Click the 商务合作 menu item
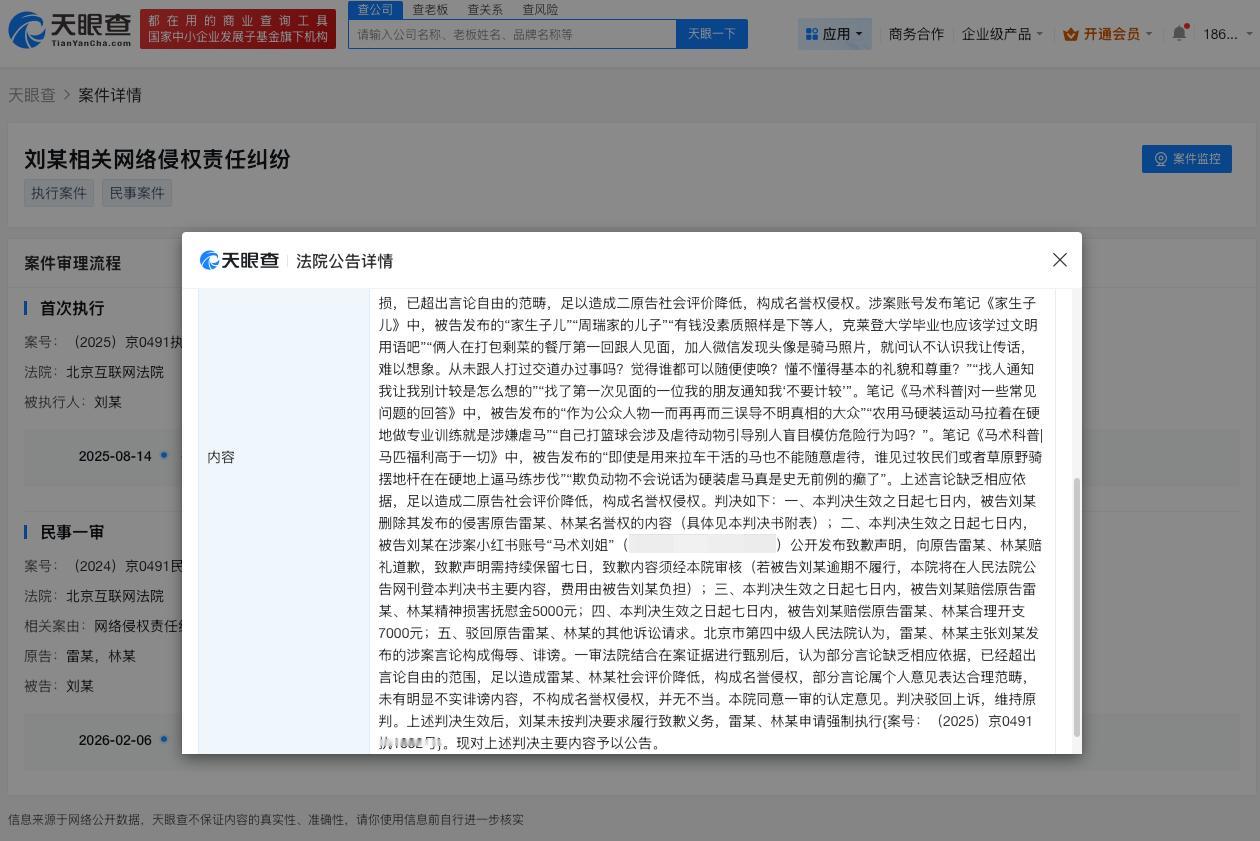This screenshot has width=1260, height=841. click(915, 33)
